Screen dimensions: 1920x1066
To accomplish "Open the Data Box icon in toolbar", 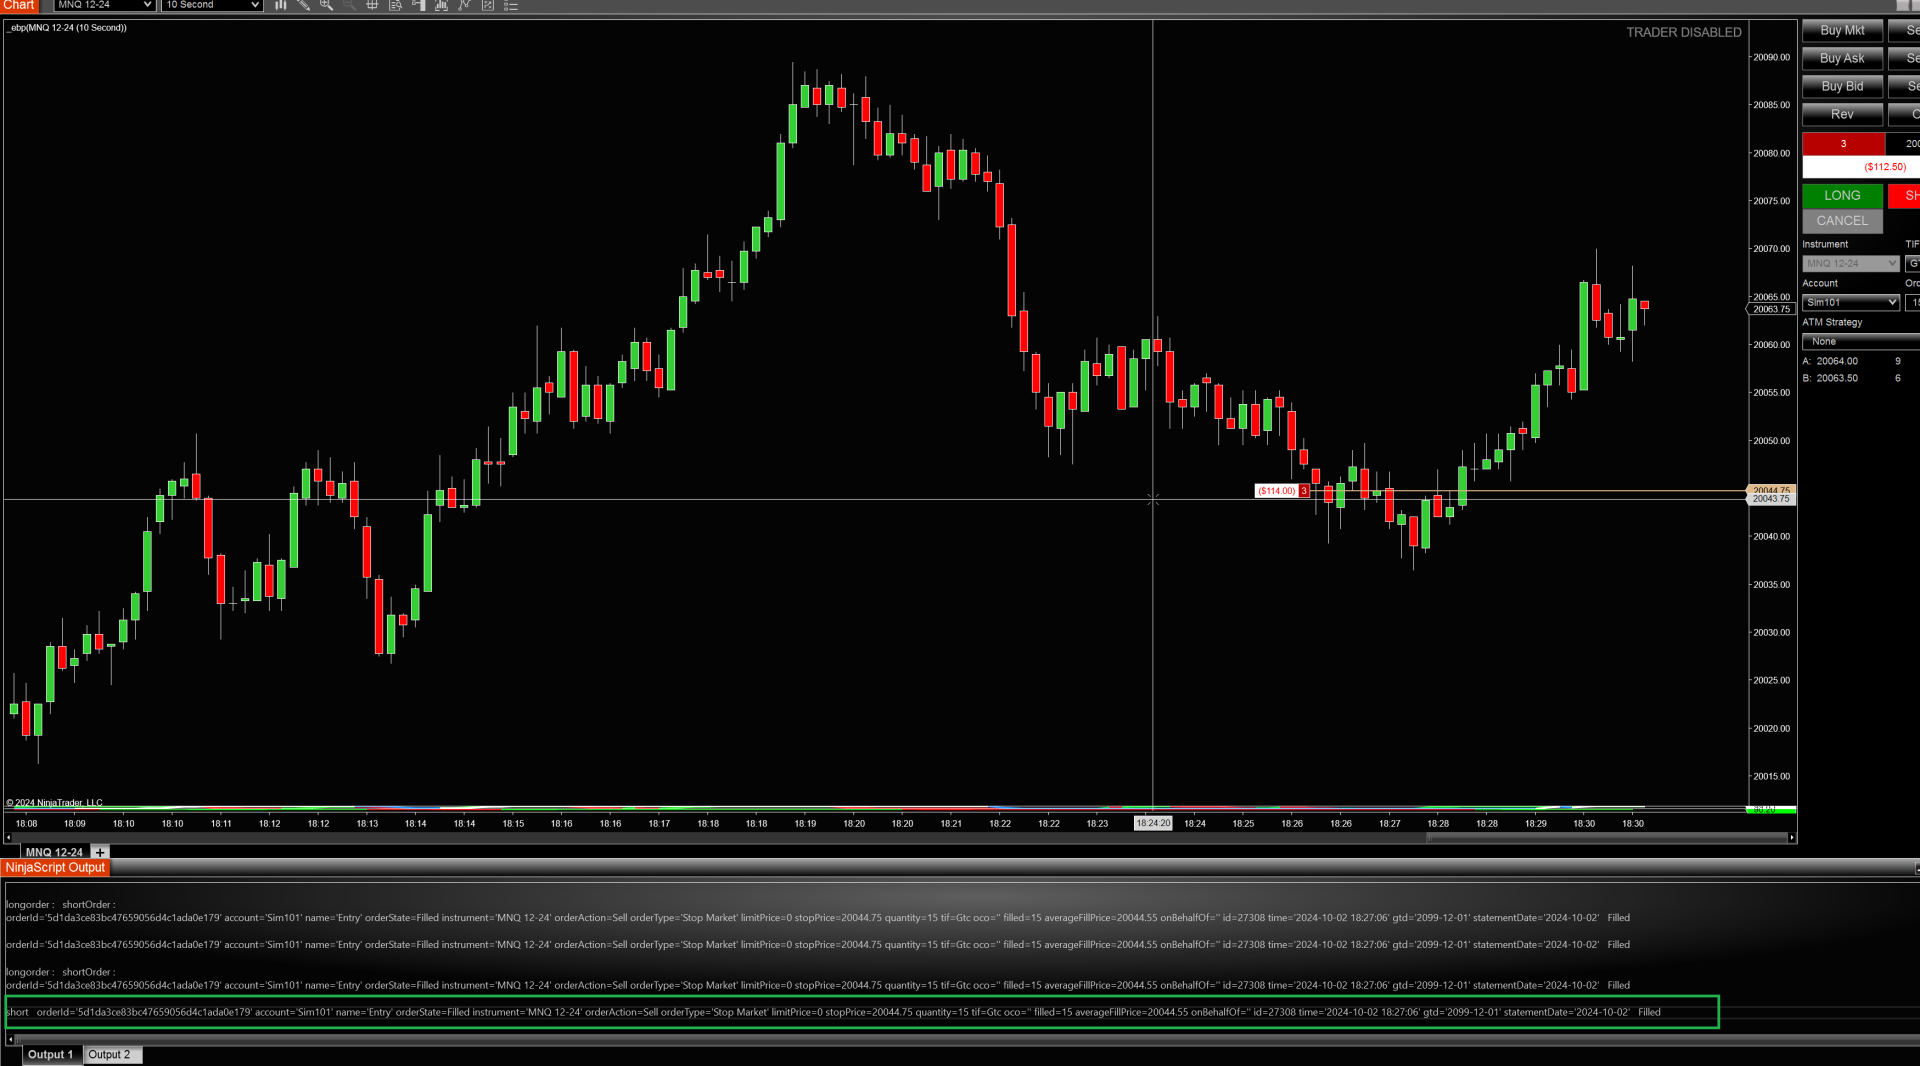I will tap(395, 5).
